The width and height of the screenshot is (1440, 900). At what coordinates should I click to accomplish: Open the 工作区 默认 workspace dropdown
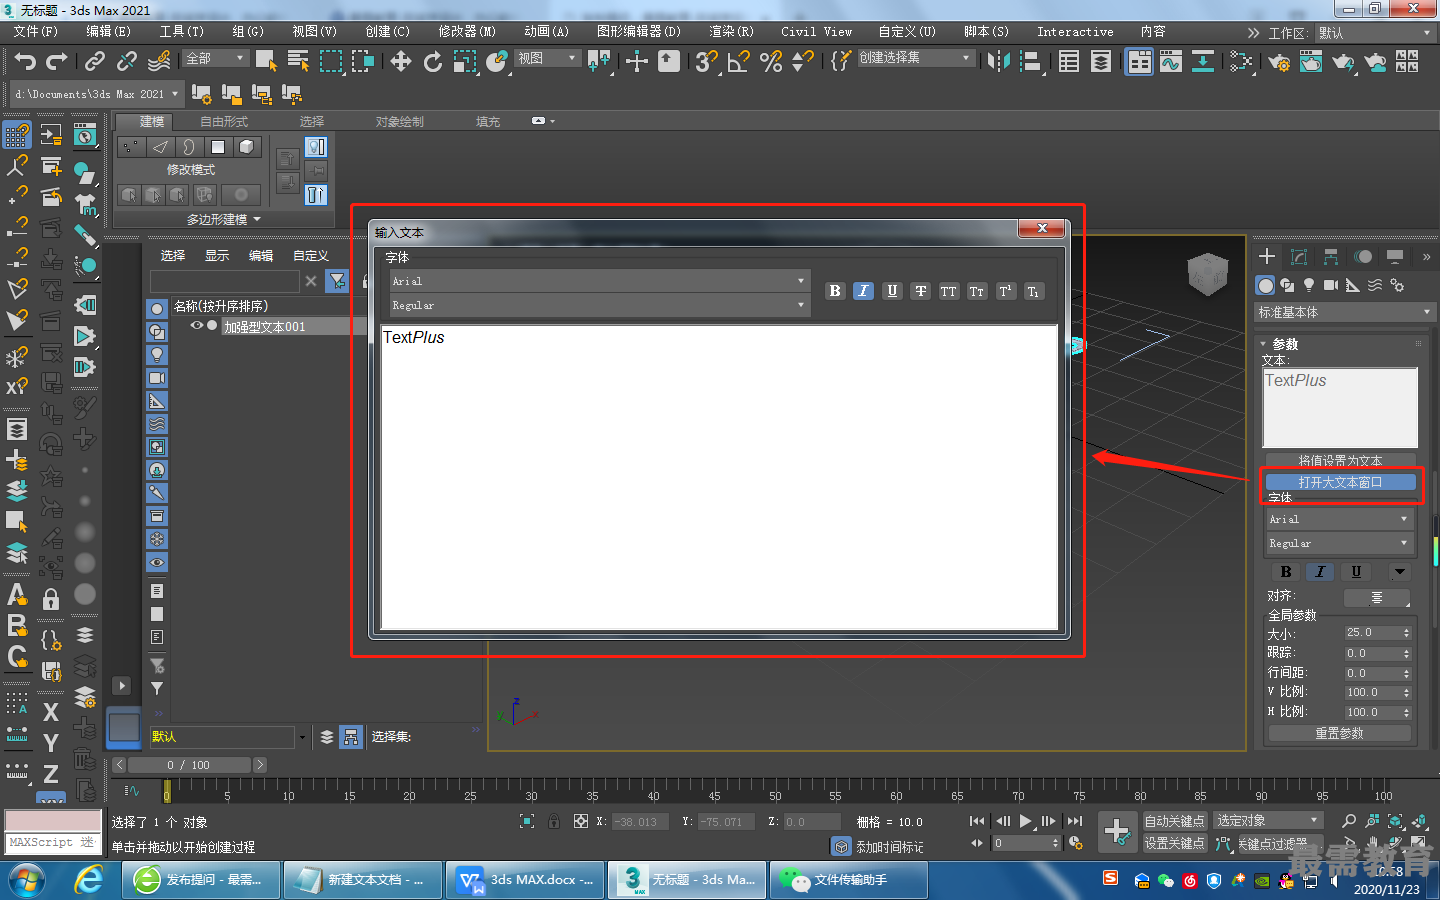click(1375, 33)
